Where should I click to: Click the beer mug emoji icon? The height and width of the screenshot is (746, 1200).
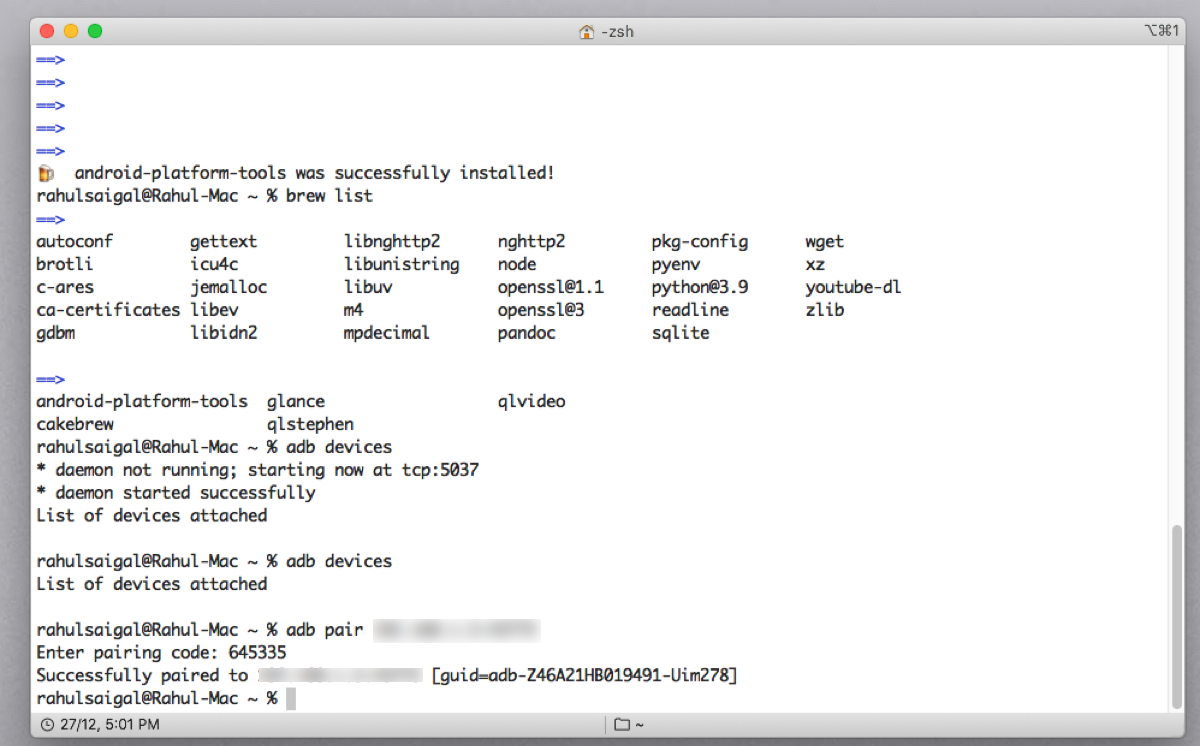click(x=45, y=173)
